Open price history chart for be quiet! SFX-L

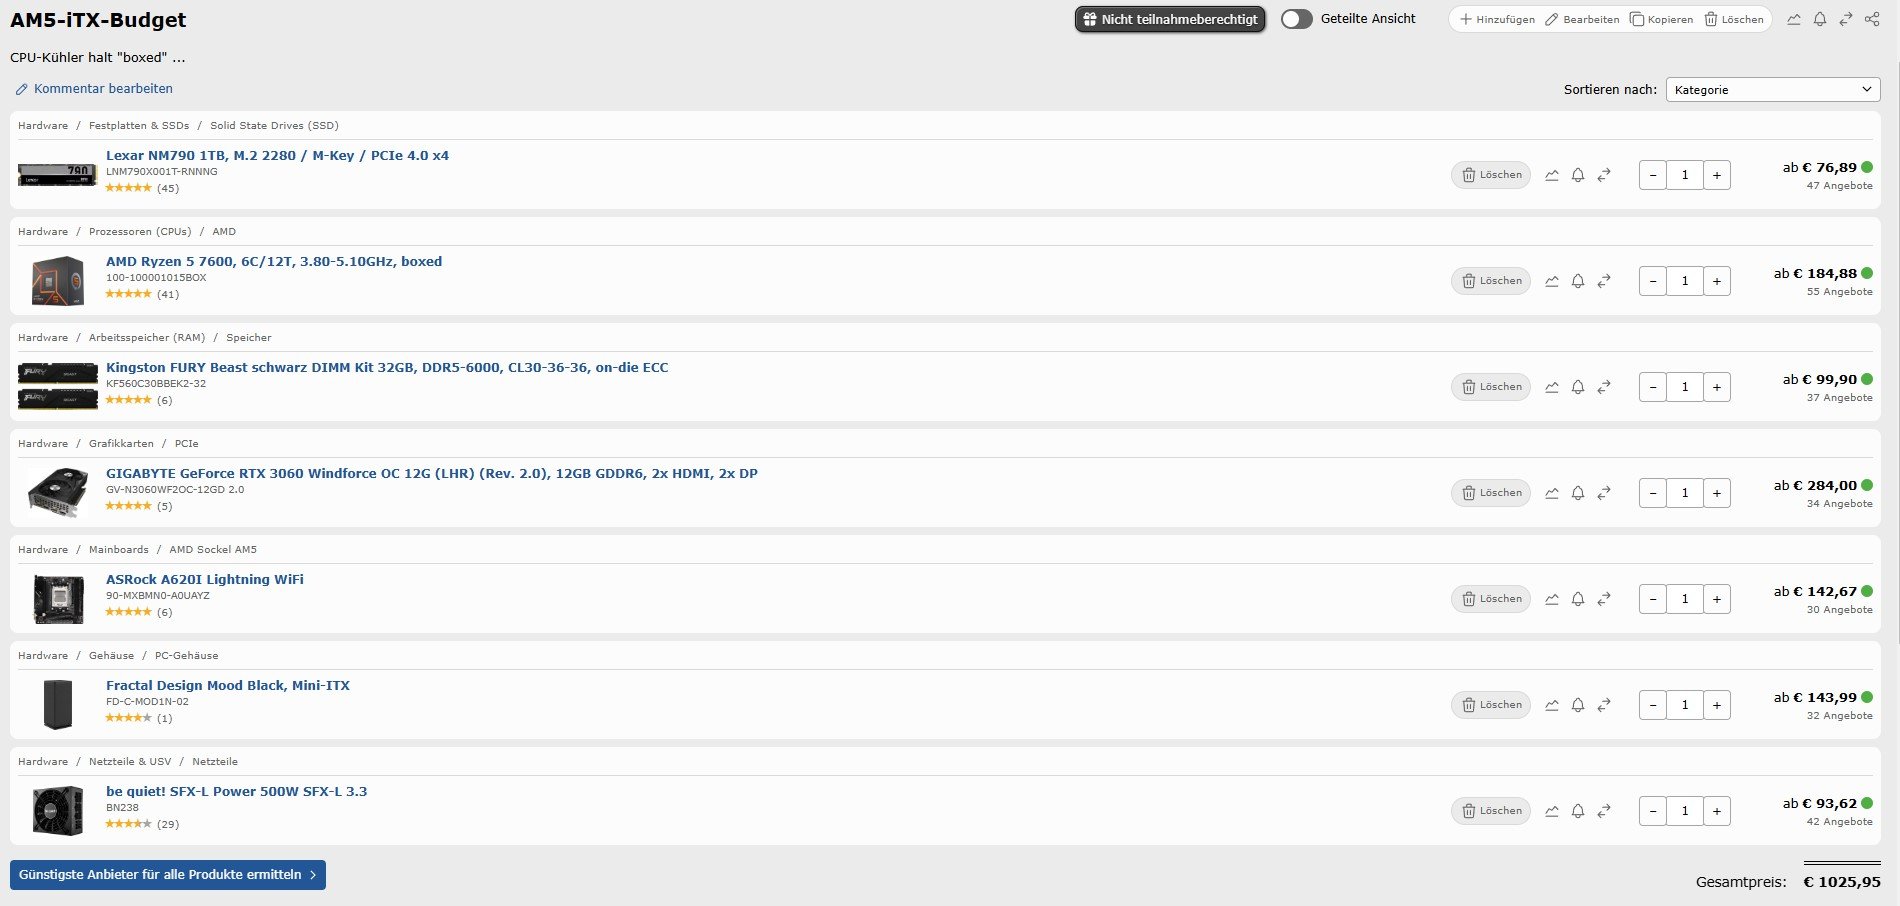click(1552, 811)
